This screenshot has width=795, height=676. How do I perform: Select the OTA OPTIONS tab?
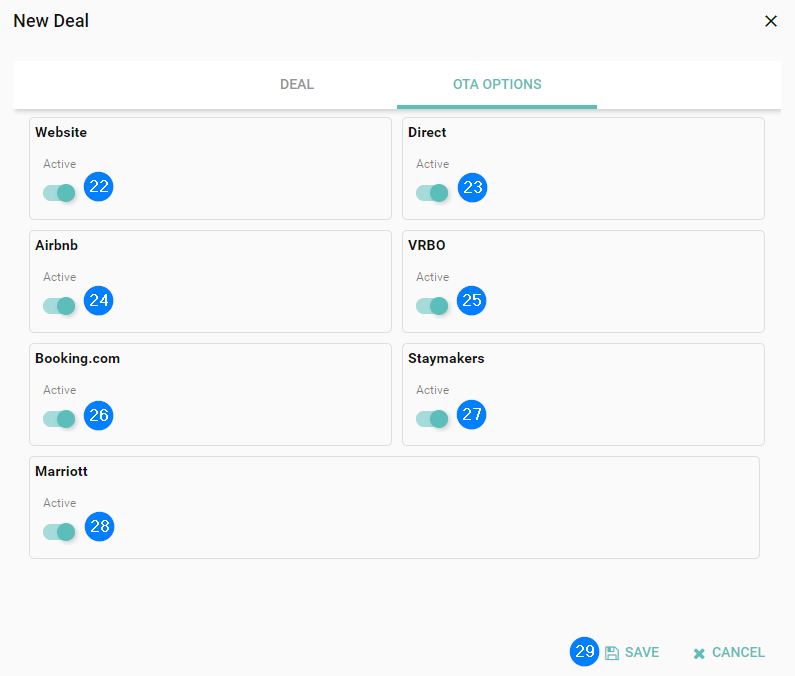pyautogui.click(x=497, y=85)
